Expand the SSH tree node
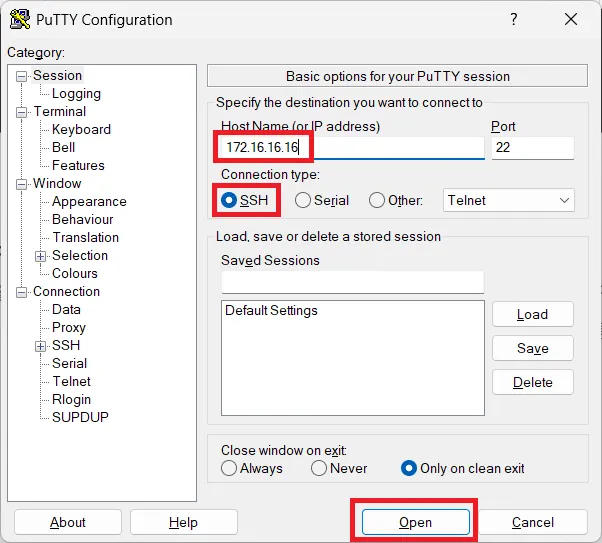This screenshot has width=602, height=543. [41, 345]
